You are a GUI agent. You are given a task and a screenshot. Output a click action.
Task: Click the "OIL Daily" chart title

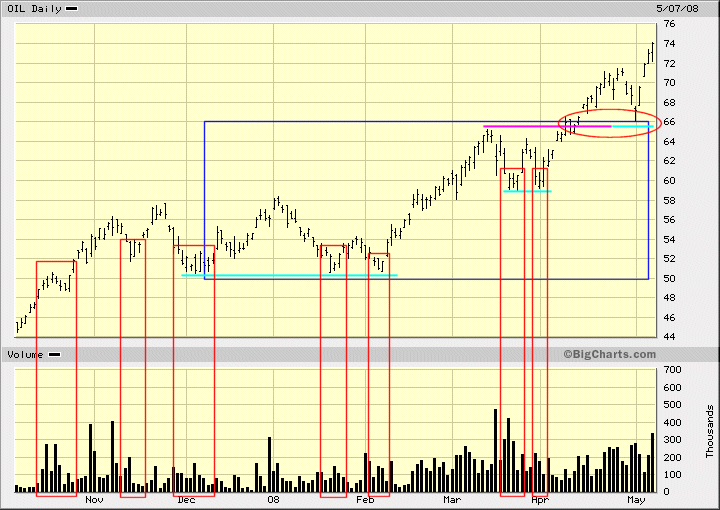click(x=34, y=9)
